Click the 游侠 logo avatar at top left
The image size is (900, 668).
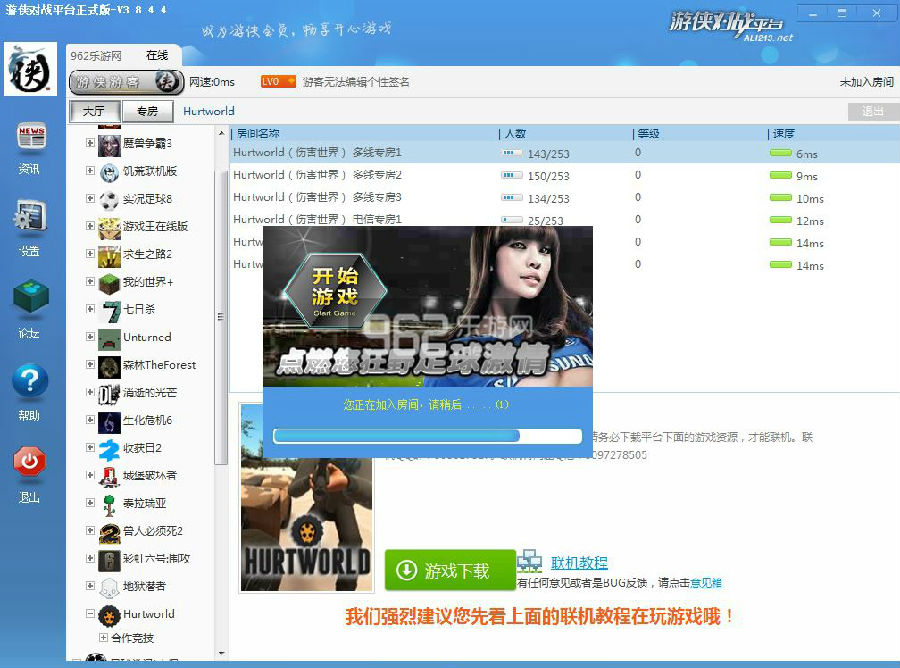pyautogui.click(x=30, y=69)
